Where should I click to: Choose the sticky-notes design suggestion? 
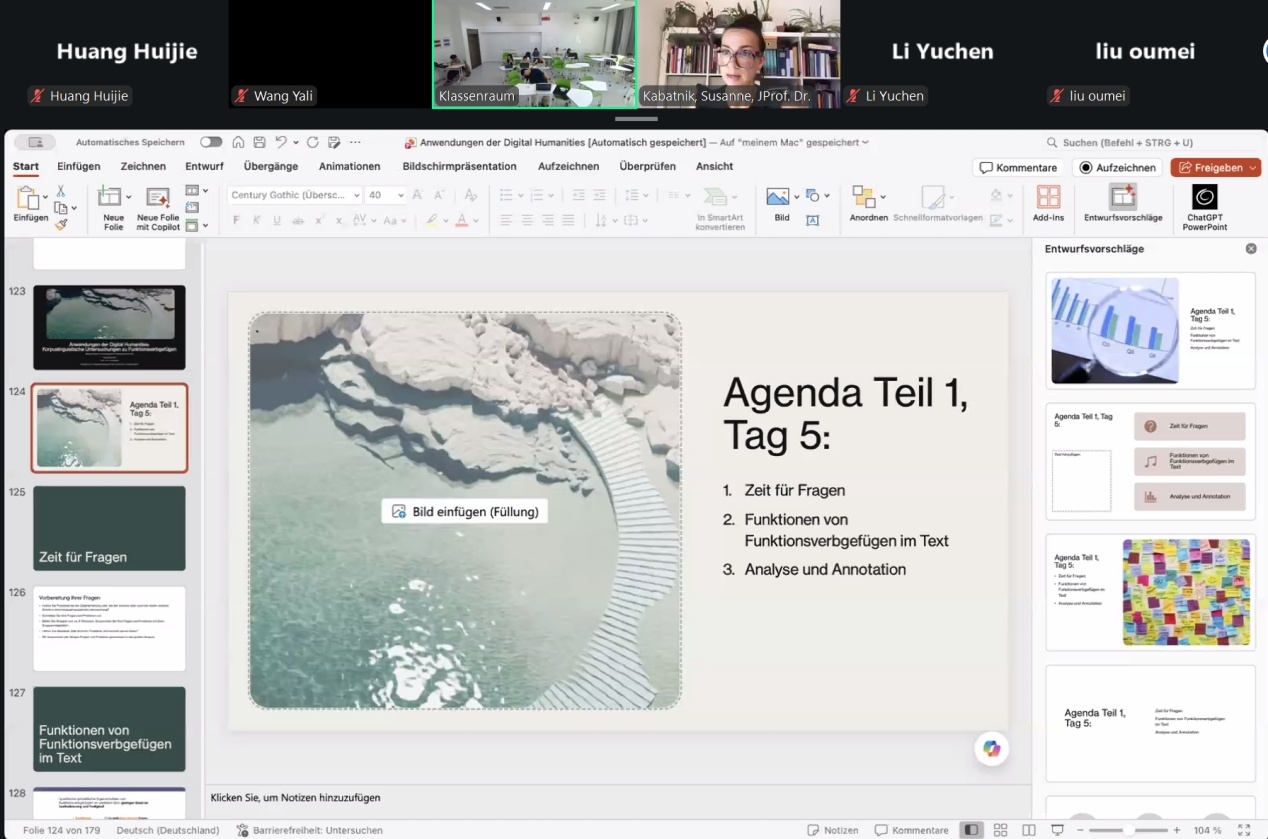(x=1150, y=592)
